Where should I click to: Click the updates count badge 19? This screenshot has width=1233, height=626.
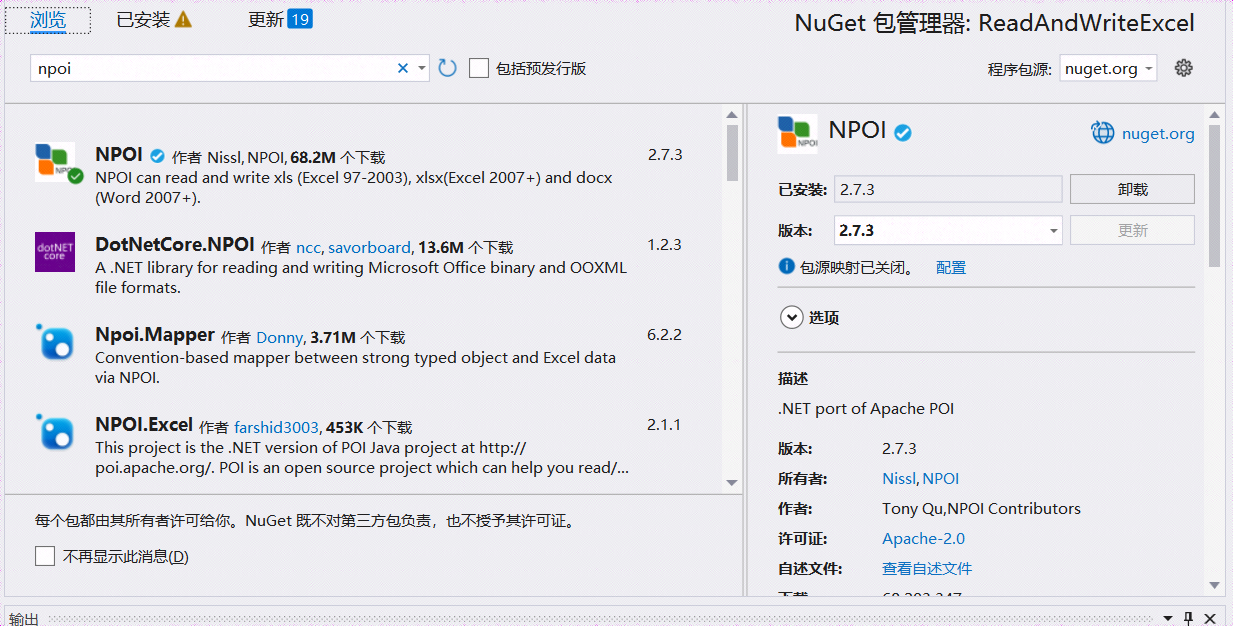coord(300,19)
